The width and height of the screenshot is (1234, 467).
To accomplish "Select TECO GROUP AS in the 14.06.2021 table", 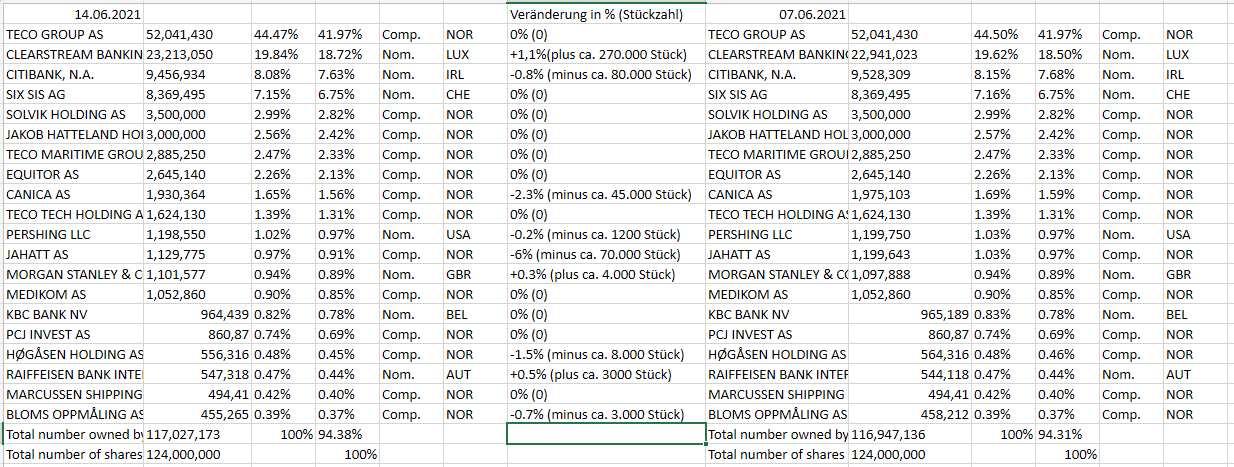I will [75, 34].
